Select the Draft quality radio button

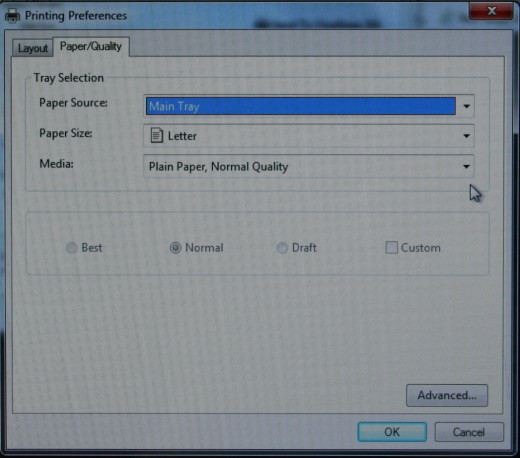(282, 248)
